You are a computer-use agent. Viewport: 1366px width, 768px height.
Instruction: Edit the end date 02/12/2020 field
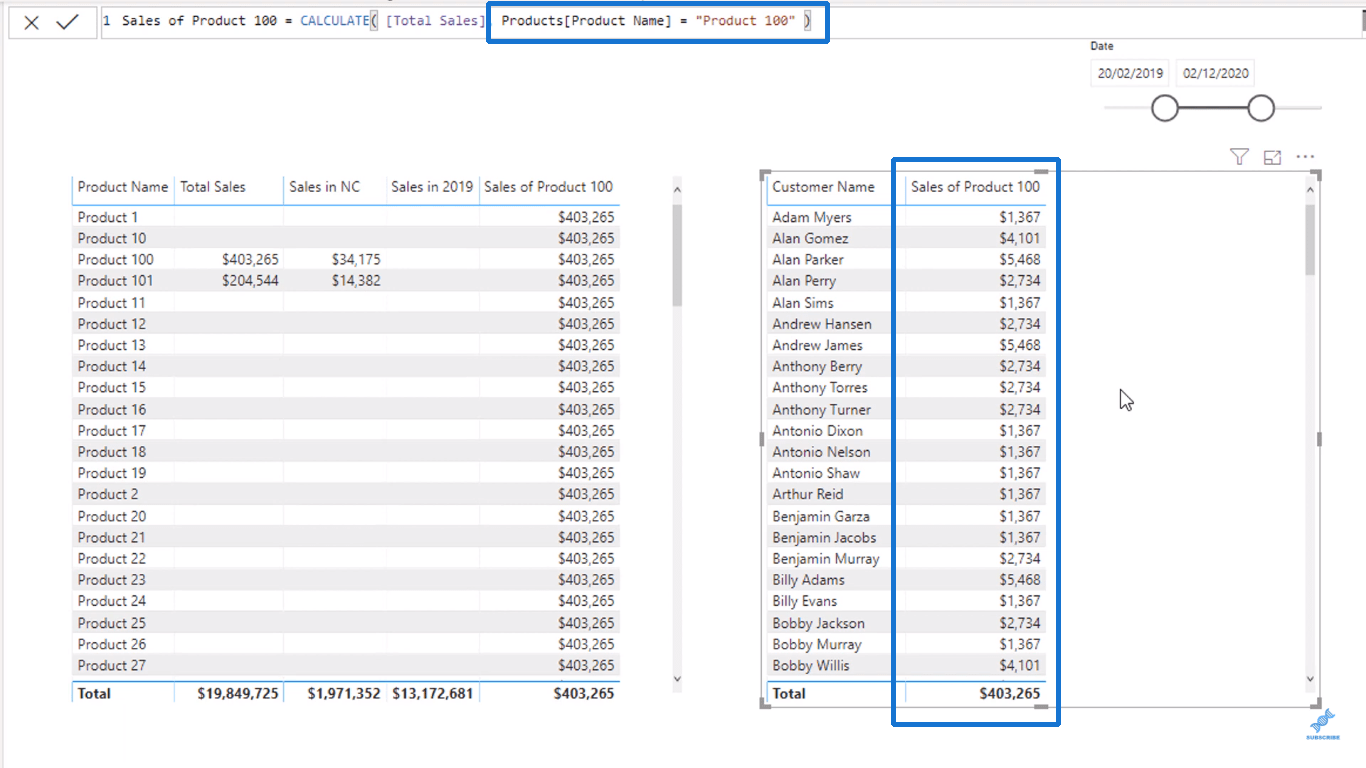coord(1215,73)
